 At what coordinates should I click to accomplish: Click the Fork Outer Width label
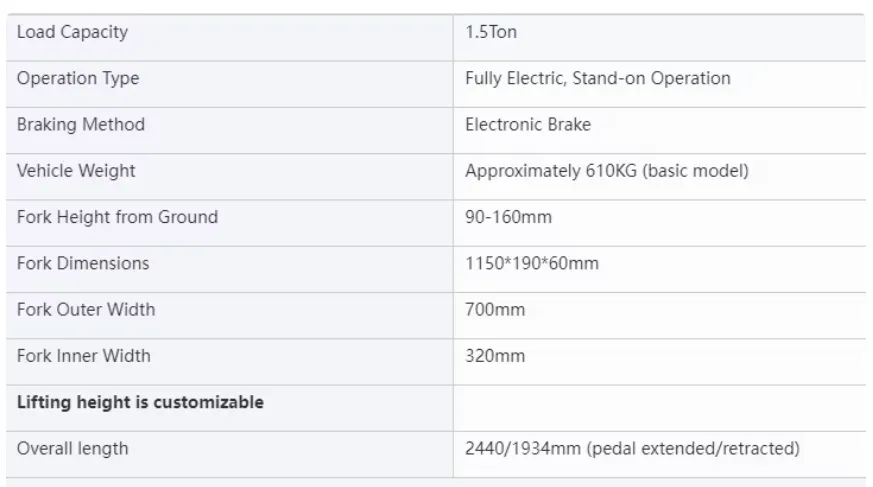click(x=86, y=309)
